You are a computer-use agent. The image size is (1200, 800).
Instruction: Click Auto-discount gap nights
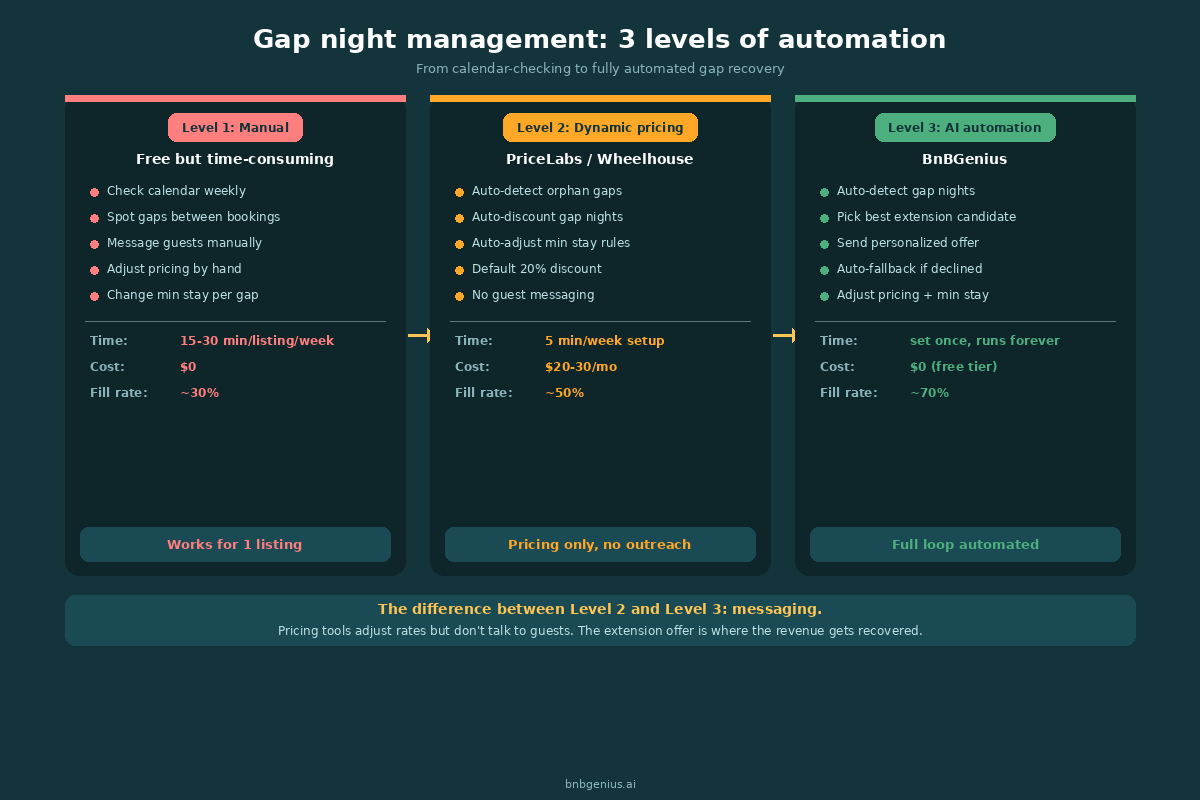[547, 217]
